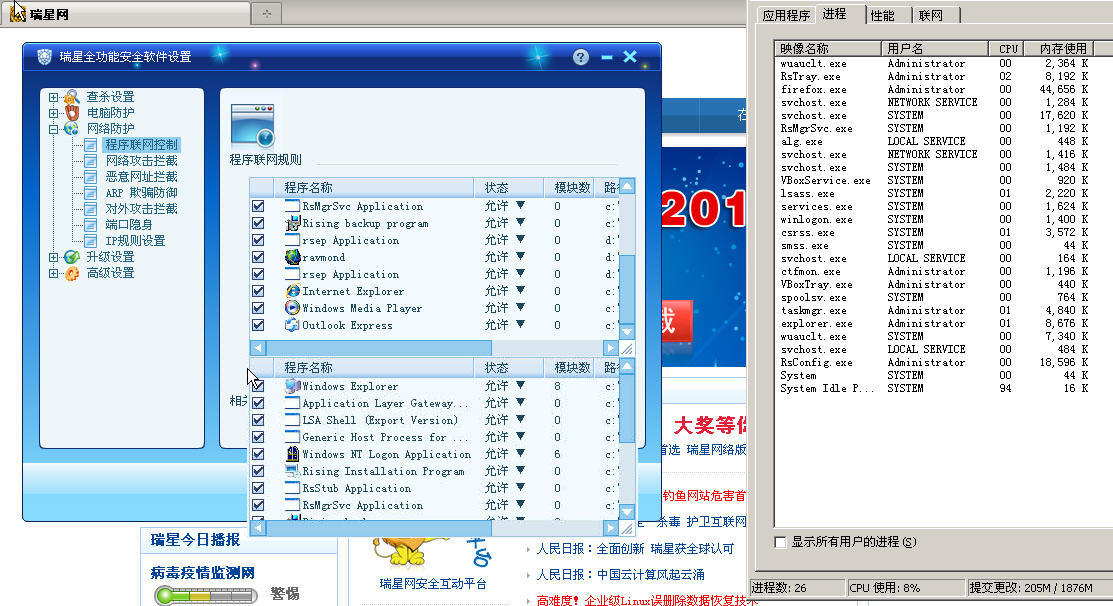Toggle the LSA Shell checkbox
Image resolution: width=1113 pixels, height=606 pixels.
pos(258,420)
